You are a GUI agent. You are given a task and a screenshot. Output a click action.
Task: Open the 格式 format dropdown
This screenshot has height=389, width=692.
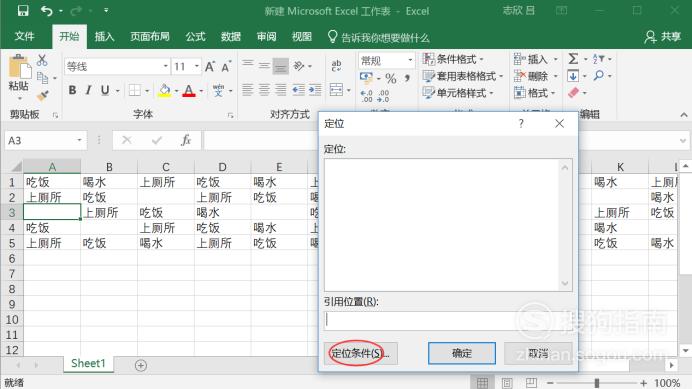click(x=534, y=93)
